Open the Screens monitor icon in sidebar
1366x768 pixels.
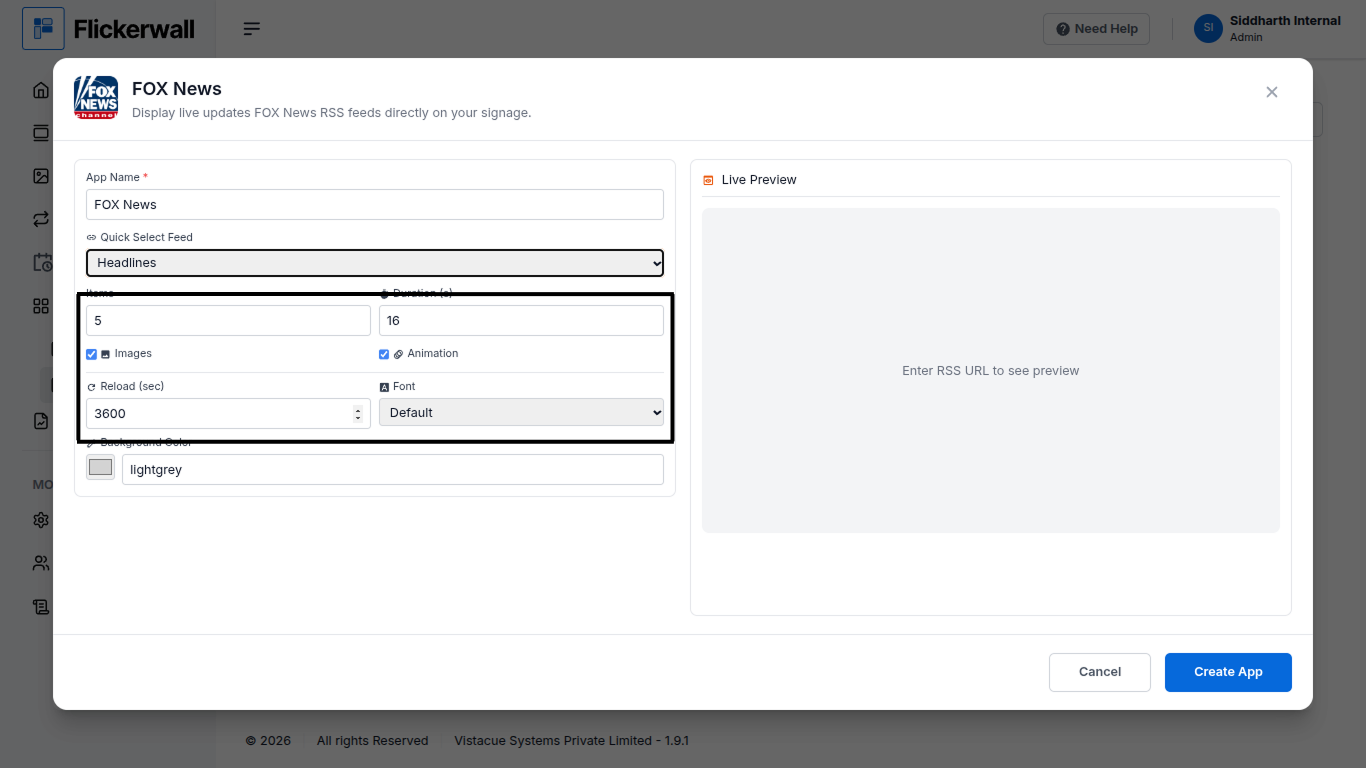tap(41, 133)
